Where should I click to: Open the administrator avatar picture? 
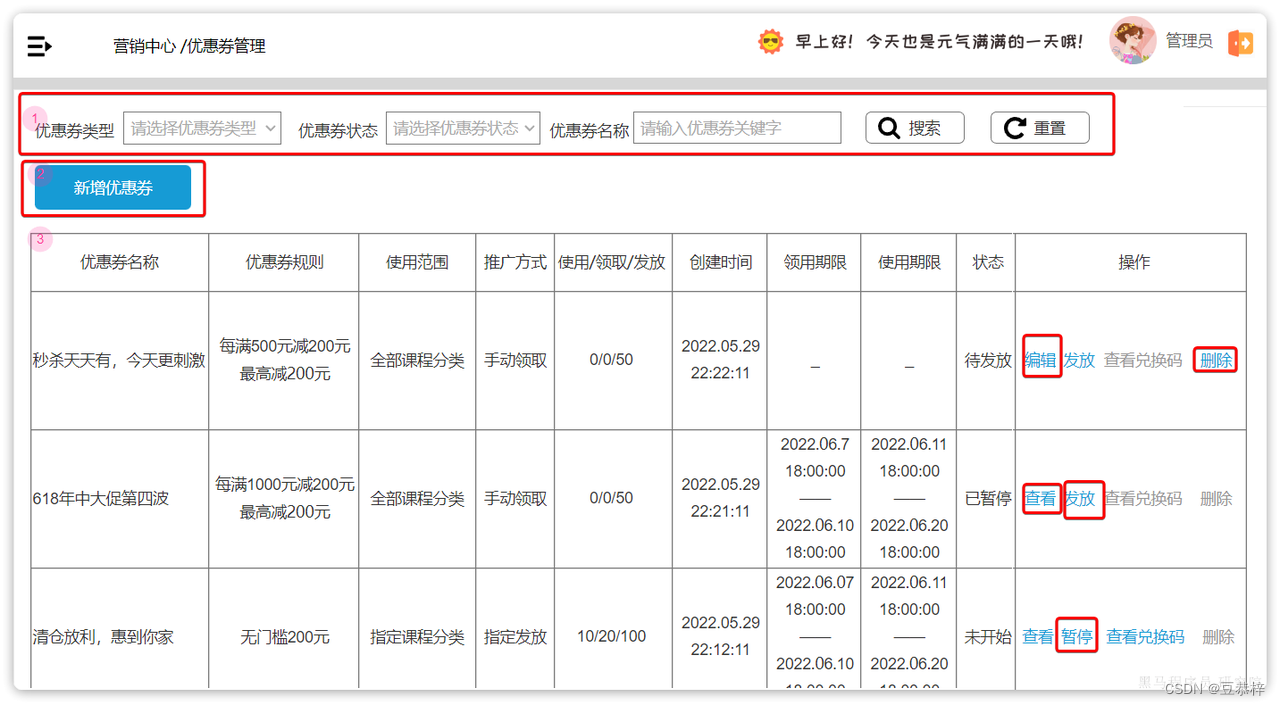coord(1133,41)
